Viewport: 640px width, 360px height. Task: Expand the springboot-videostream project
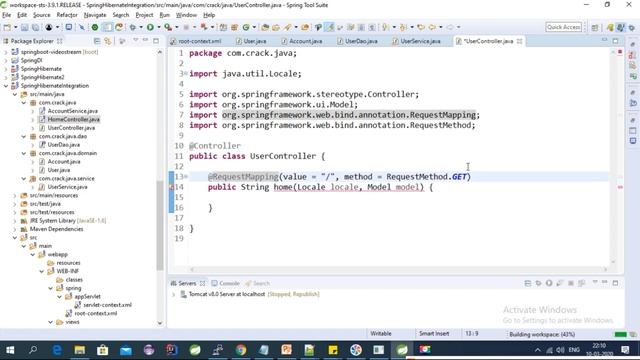(x=6, y=52)
